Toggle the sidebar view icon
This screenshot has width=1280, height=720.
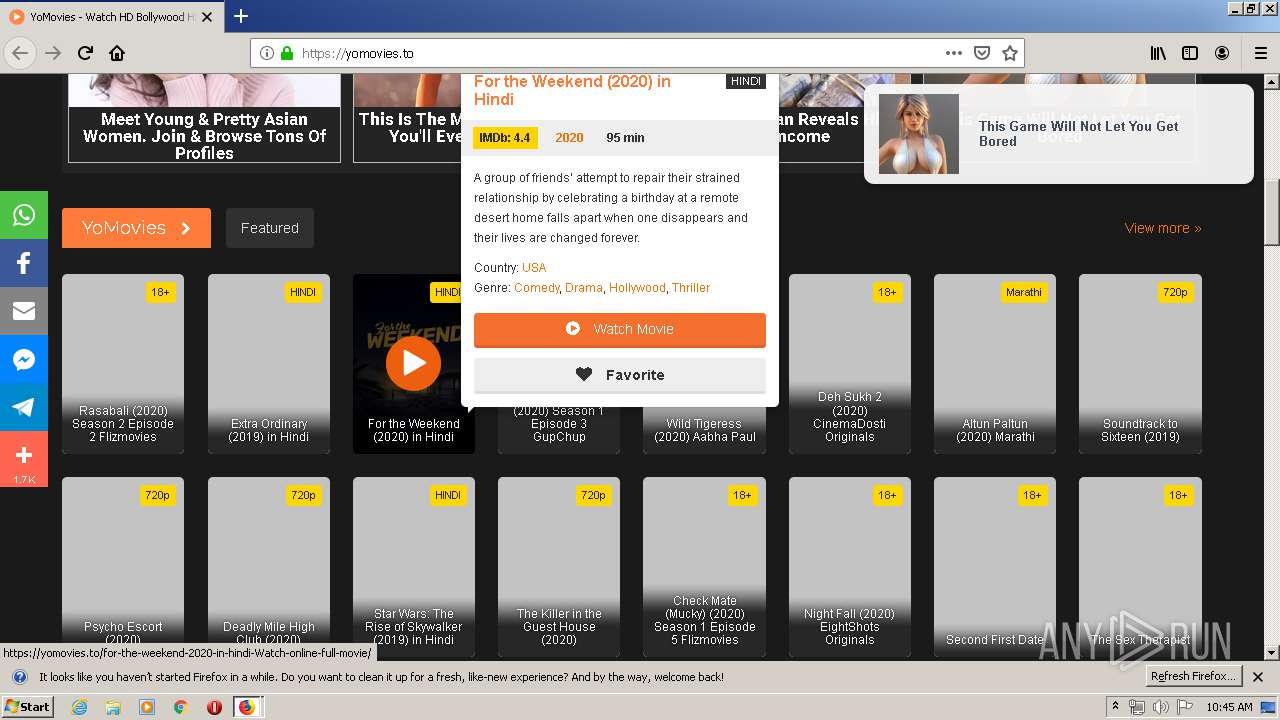tap(1190, 53)
